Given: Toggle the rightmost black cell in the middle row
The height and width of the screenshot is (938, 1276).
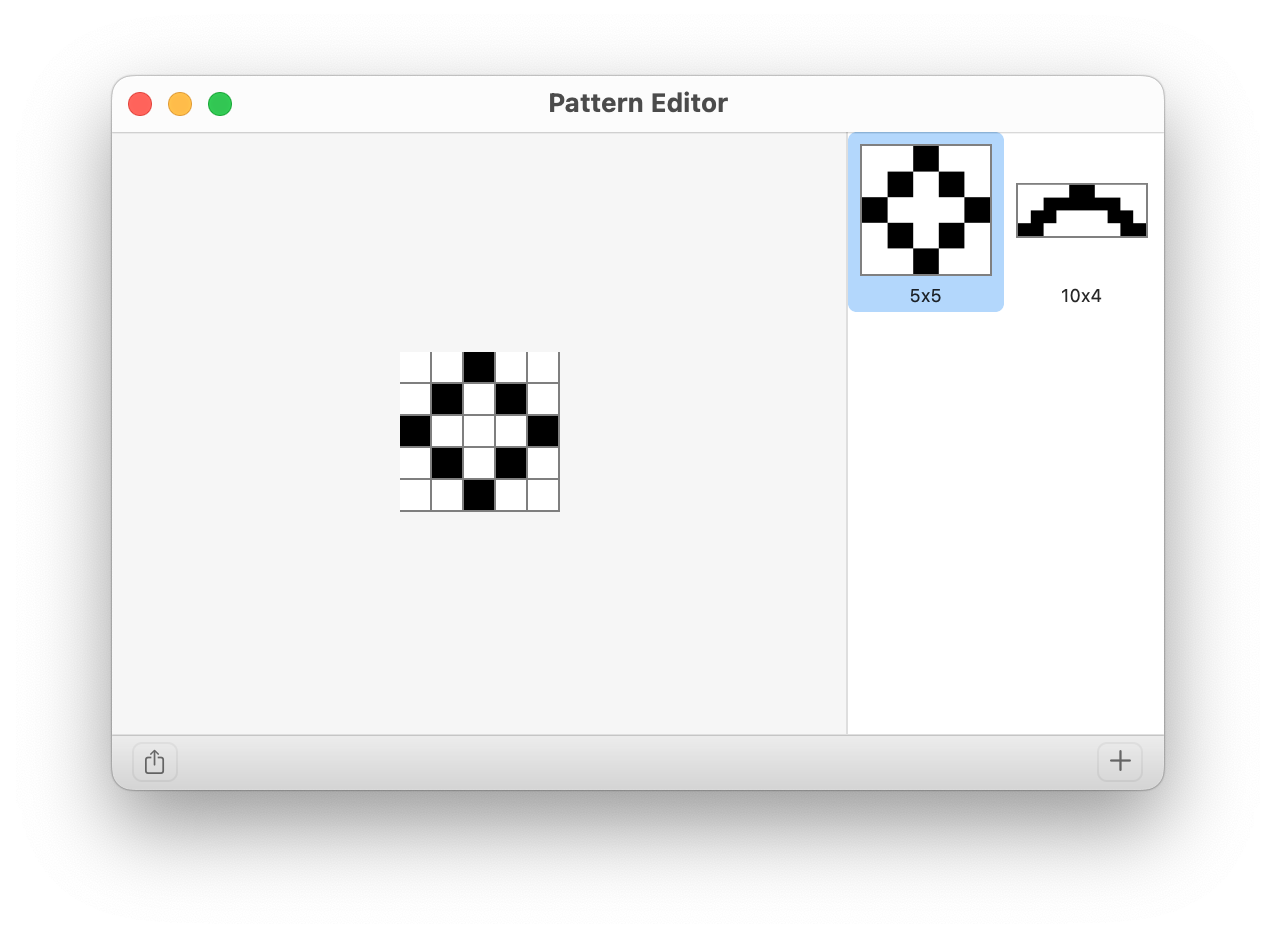Looking at the screenshot, I should pyautogui.click(x=544, y=430).
